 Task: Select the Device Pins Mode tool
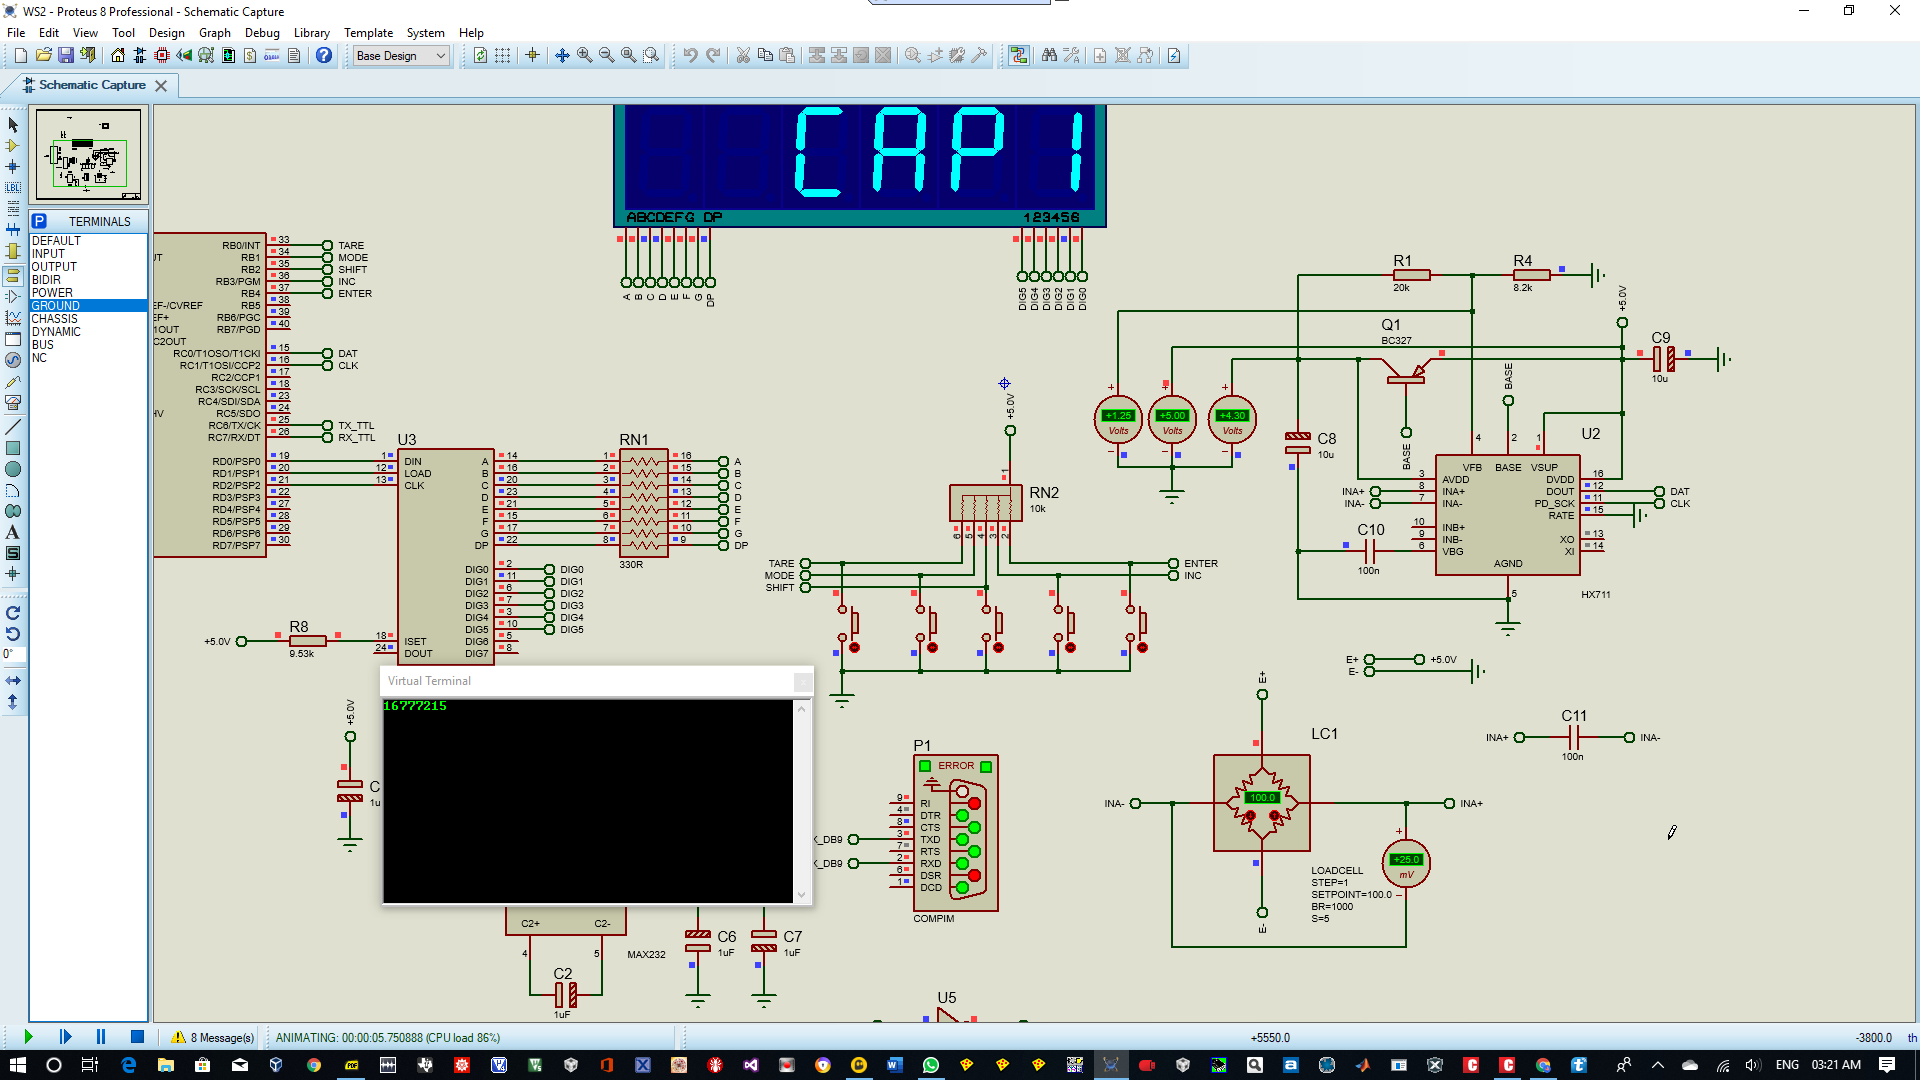coord(13,297)
